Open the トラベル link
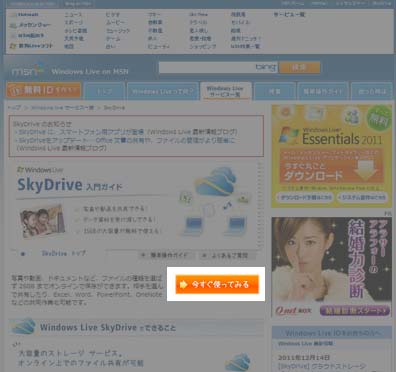This screenshot has height=372, width=396. click(x=198, y=23)
